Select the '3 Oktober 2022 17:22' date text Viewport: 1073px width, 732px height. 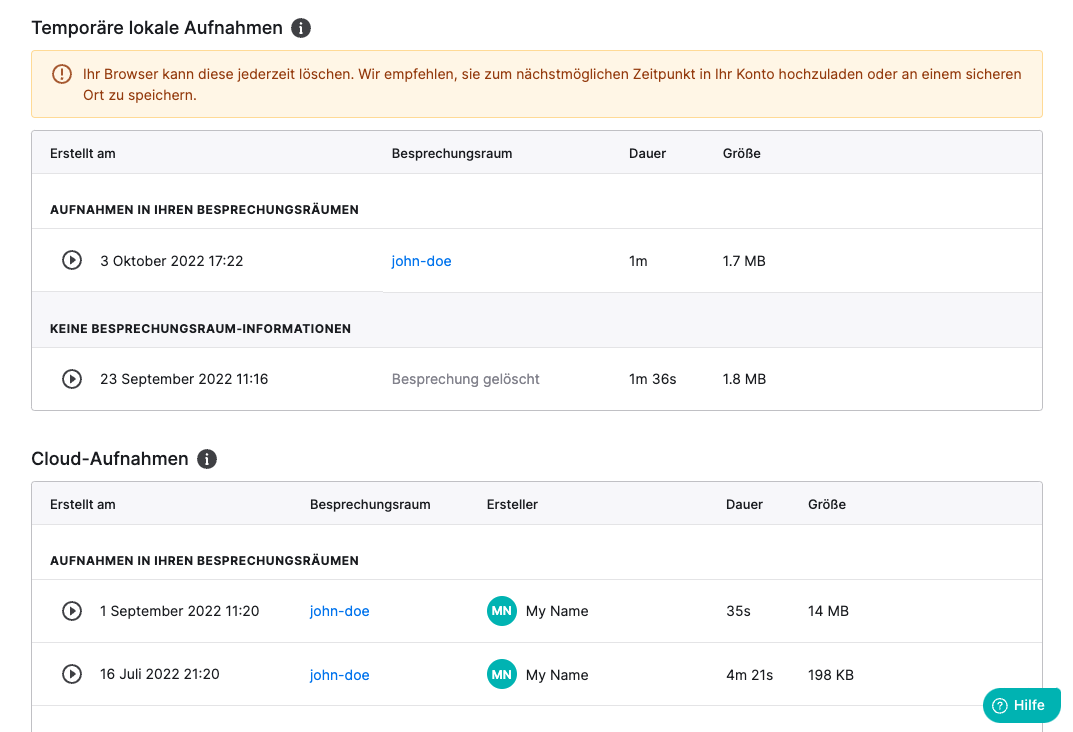172,261
